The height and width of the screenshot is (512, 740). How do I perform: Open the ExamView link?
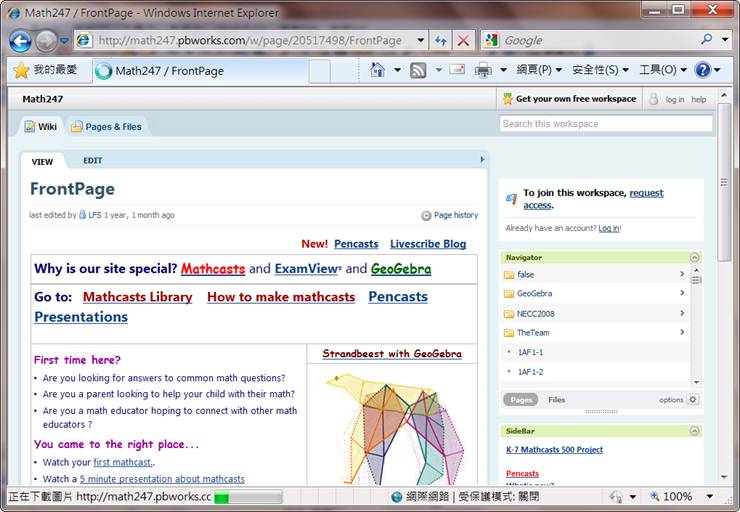point(308,269)
